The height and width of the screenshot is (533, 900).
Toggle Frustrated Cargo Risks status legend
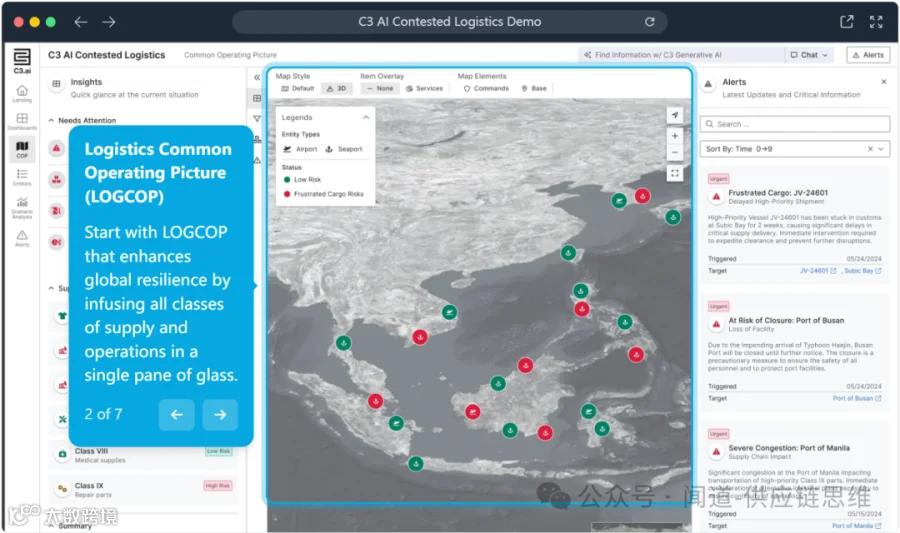tap(324, 194)
